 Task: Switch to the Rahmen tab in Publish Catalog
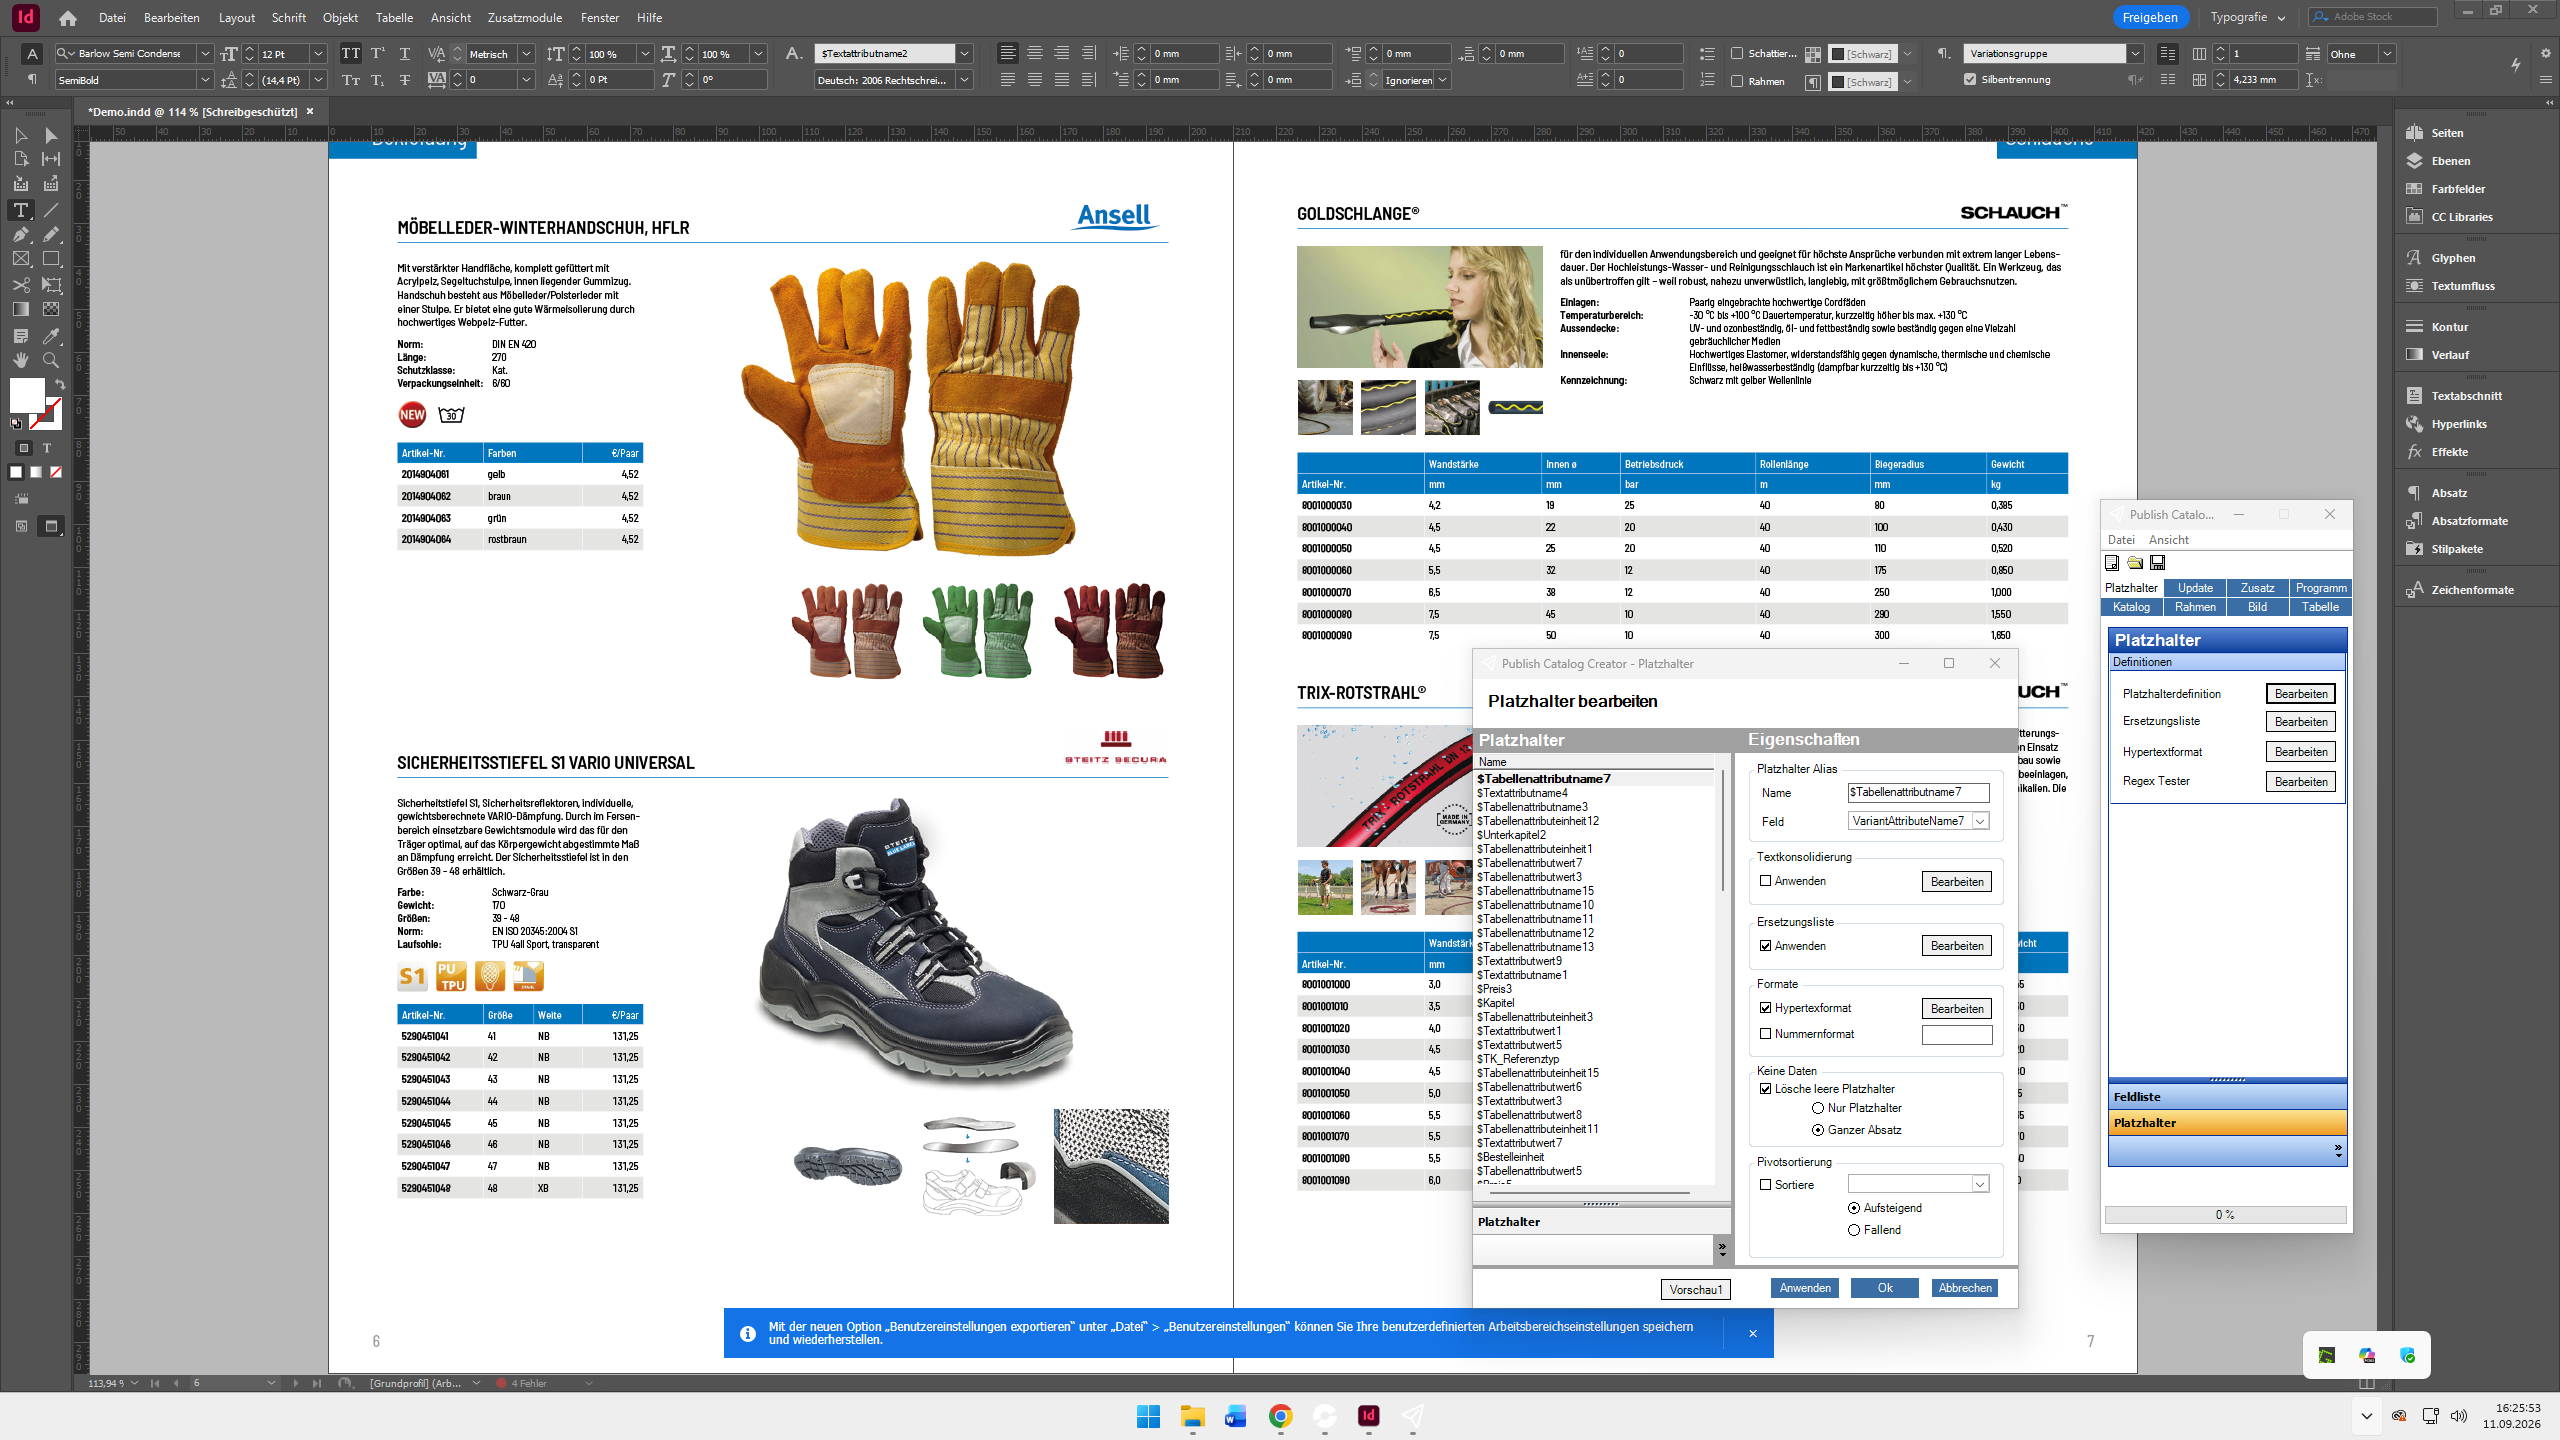[2195, 607]
